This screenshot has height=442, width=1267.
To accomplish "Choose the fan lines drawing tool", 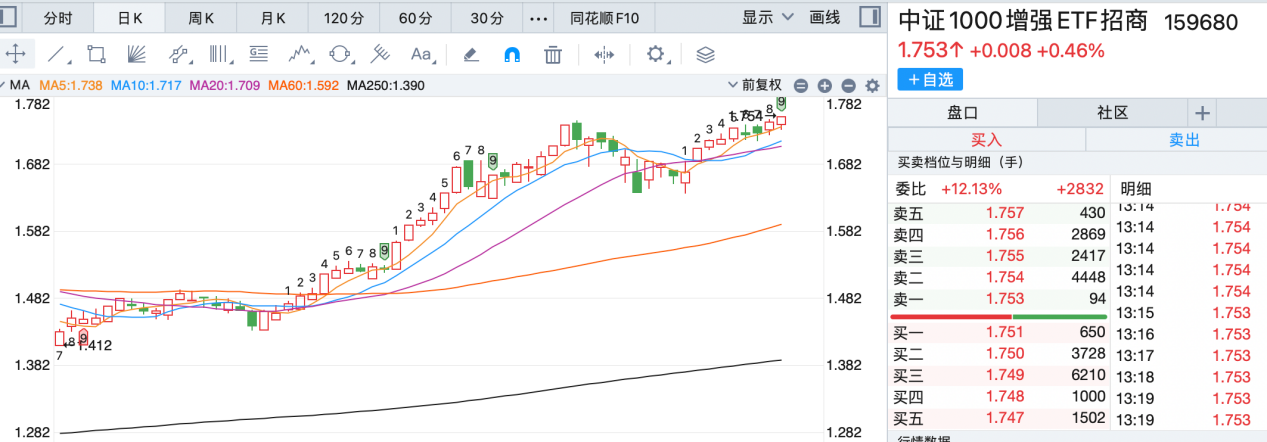I will coord(137,54).
